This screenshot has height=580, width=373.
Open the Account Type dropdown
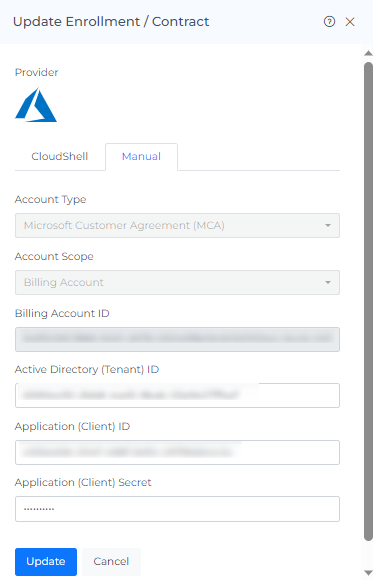click(177, 225)
